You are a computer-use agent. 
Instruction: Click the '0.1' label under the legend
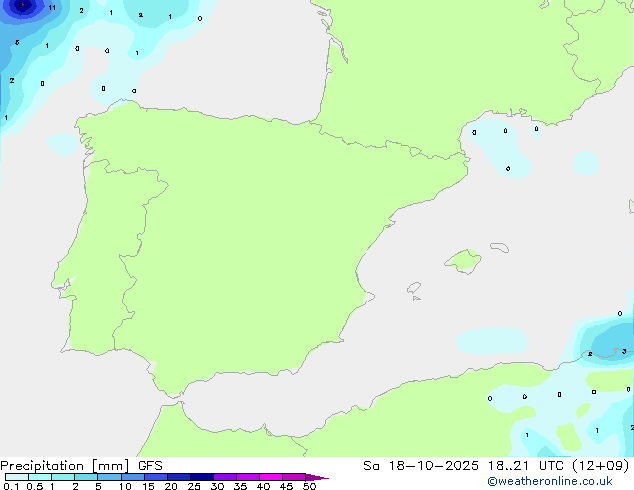click(11, 486)
